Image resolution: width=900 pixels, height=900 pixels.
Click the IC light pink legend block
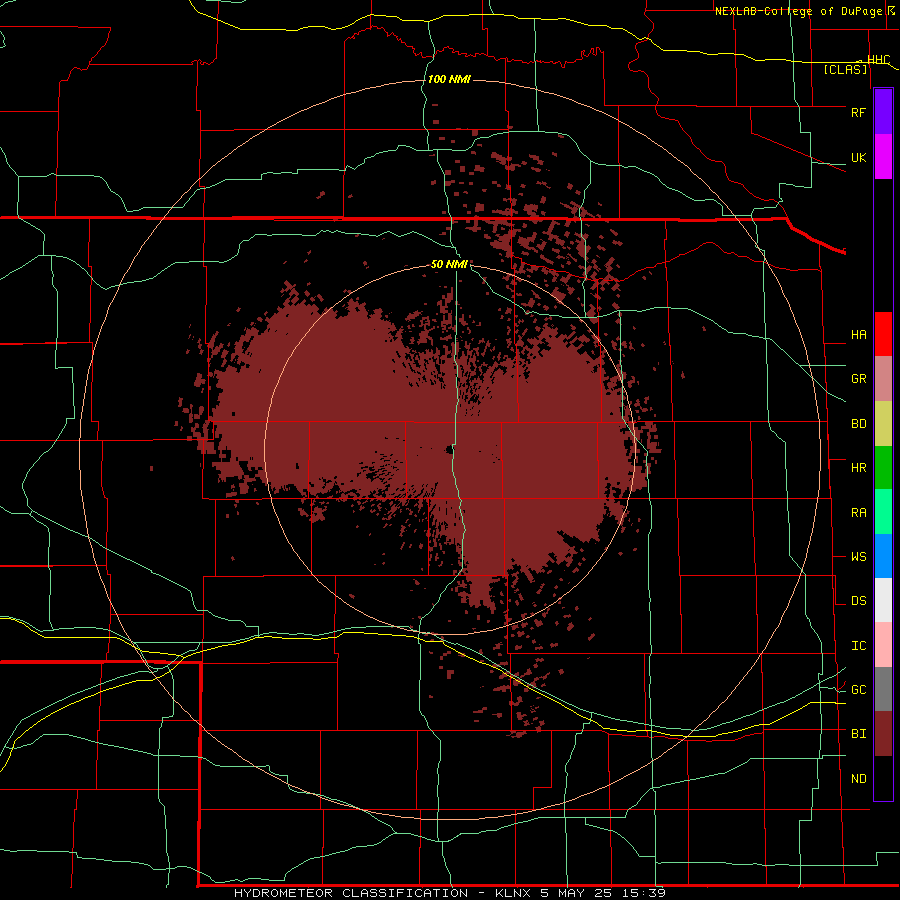(x=883, y=645)
